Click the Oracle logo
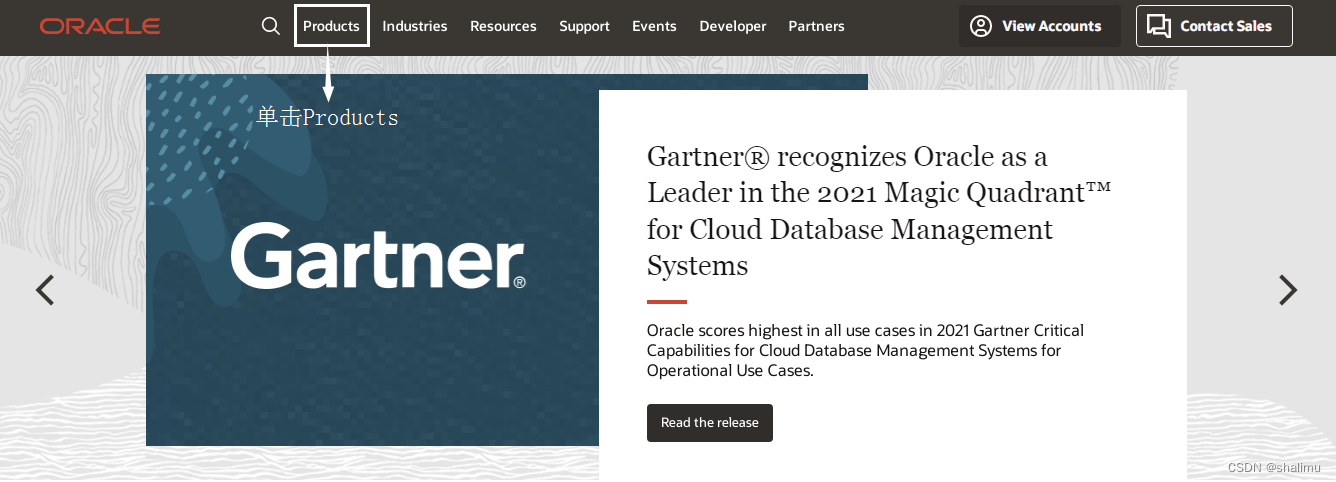Screen dimensions: 1336x482 pyautogui.click(x=100, y=26)
